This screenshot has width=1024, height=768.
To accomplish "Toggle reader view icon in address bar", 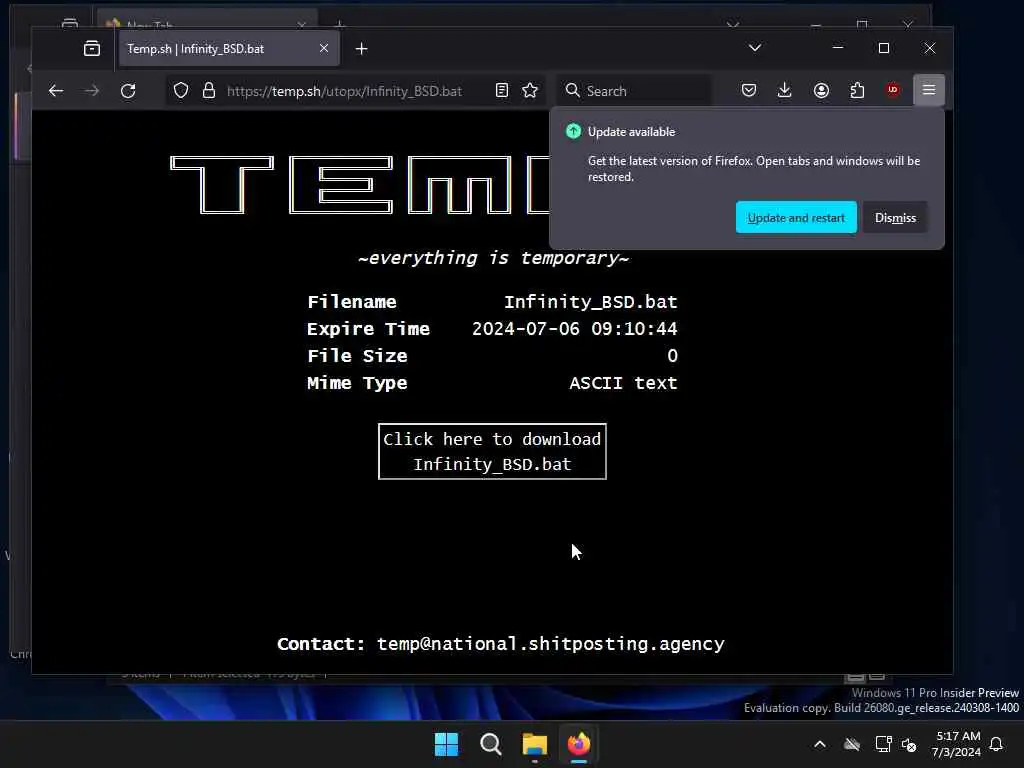I will [x=502, y=91].
